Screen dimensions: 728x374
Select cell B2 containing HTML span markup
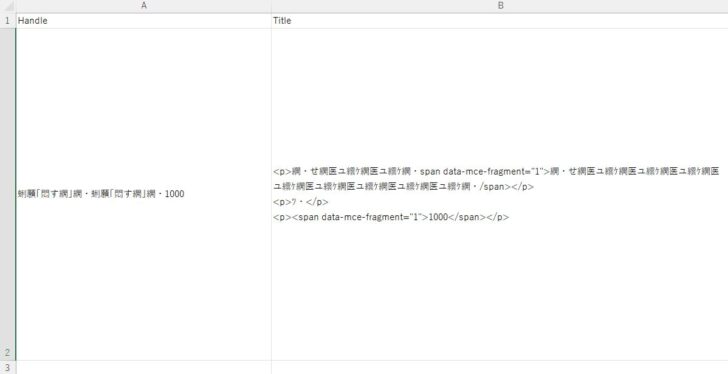click(500, 194)
